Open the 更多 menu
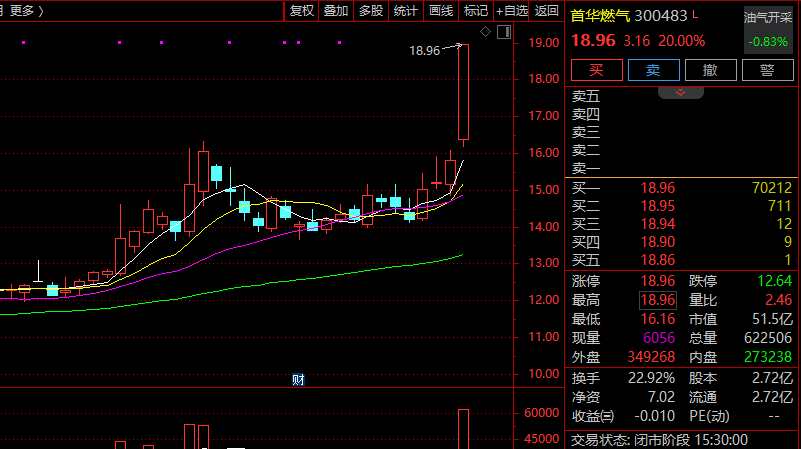This screenshot has height=449, width=801. (27, 11)
